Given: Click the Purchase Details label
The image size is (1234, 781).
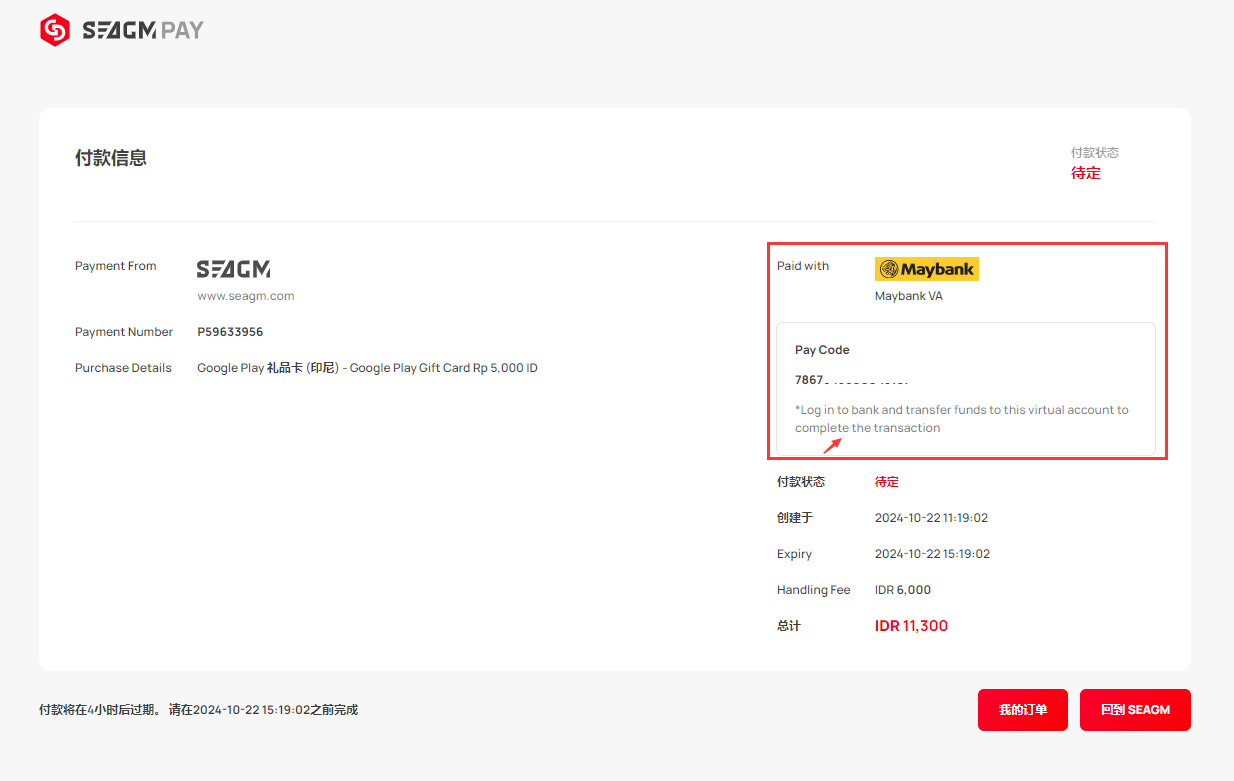Looking at the screenshot, I should (x=123, y=368).
